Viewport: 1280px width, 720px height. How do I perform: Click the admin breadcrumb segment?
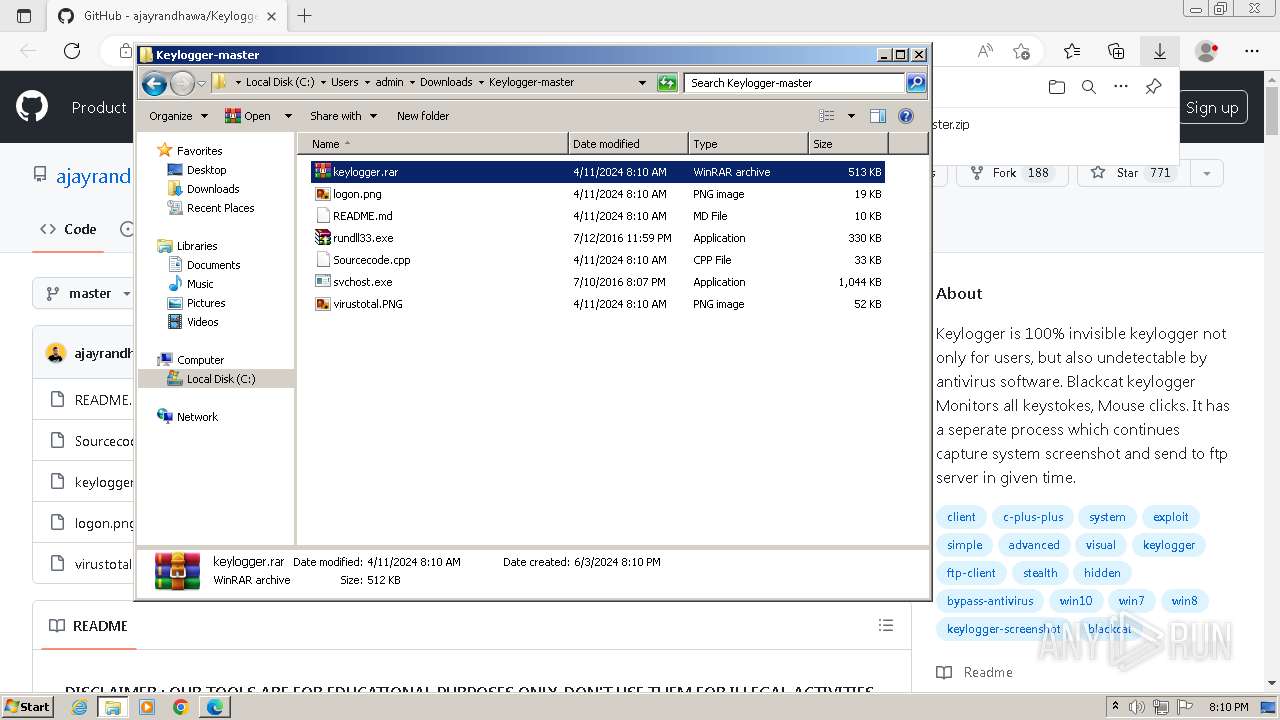[x=389, y=83]
